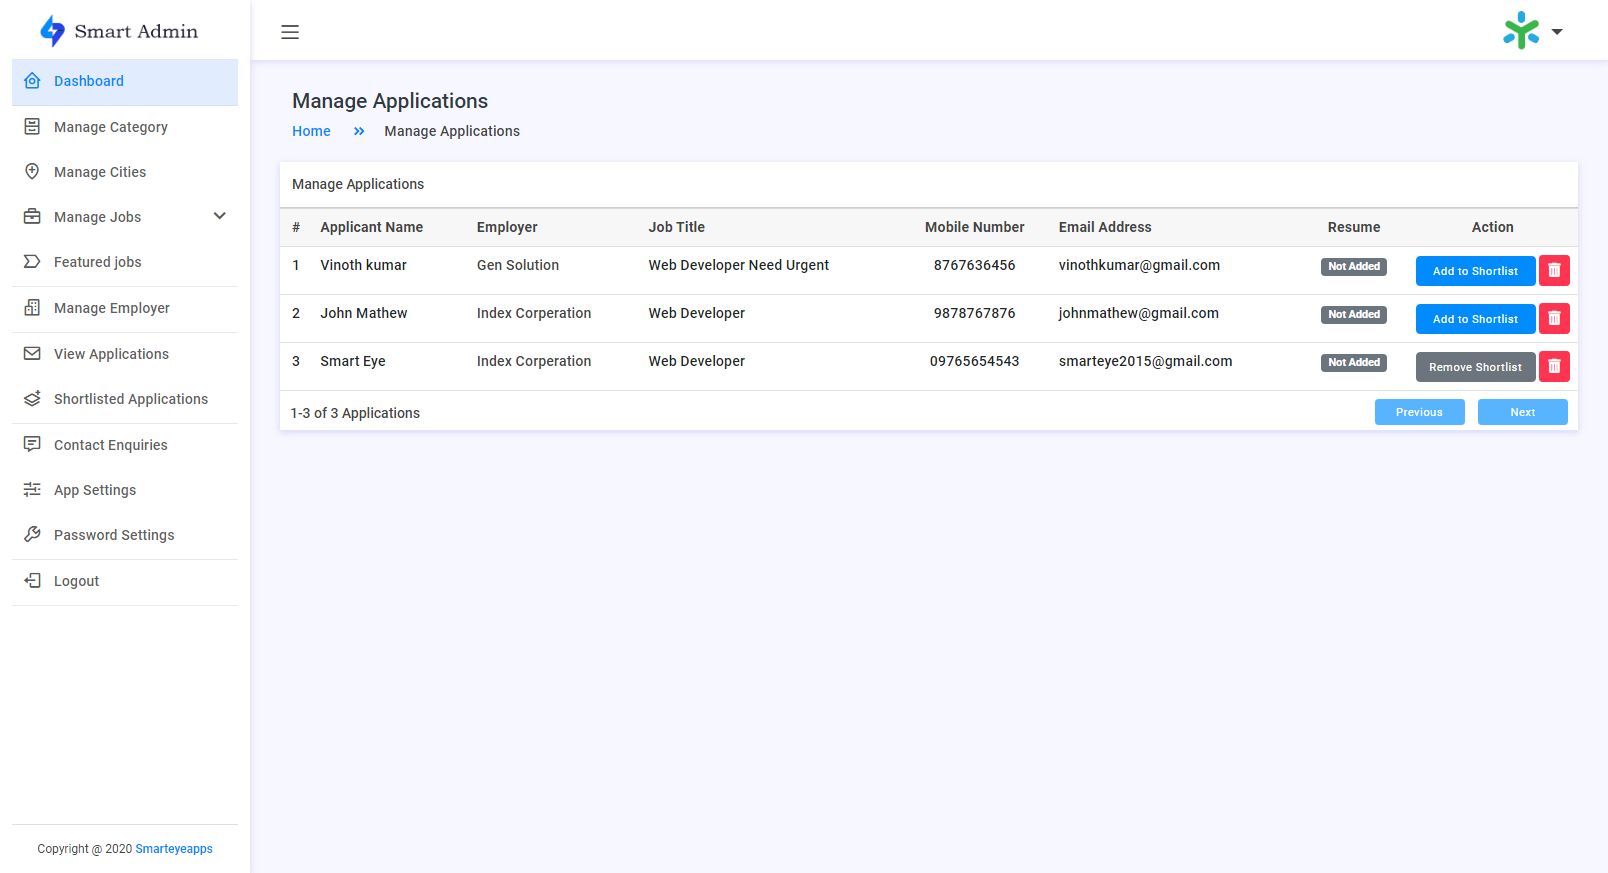1608x873 pixels.
Task: Click the Next pagination button
Action: [x=1522, y=412]
